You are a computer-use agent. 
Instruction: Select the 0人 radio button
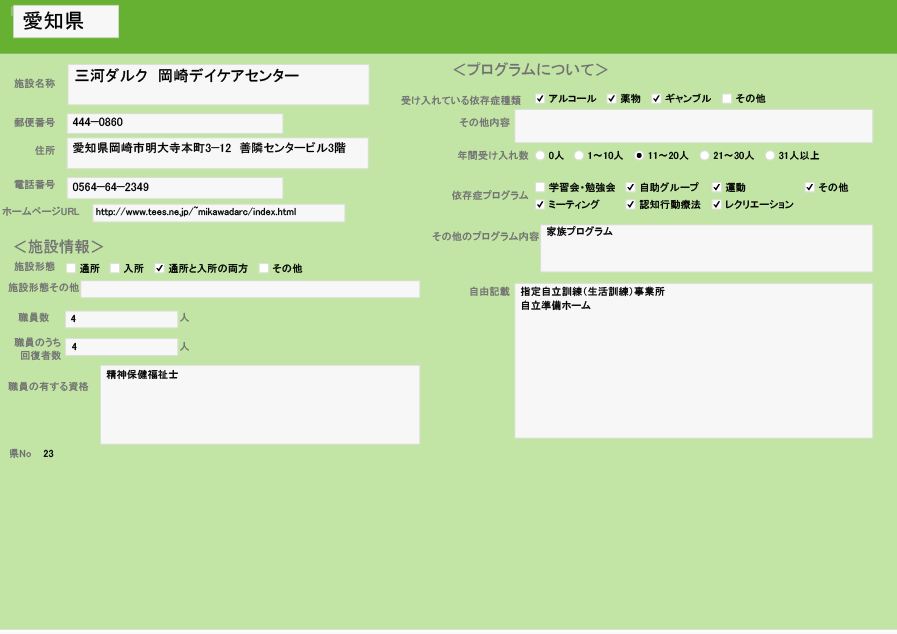click(x=540, y=156)
